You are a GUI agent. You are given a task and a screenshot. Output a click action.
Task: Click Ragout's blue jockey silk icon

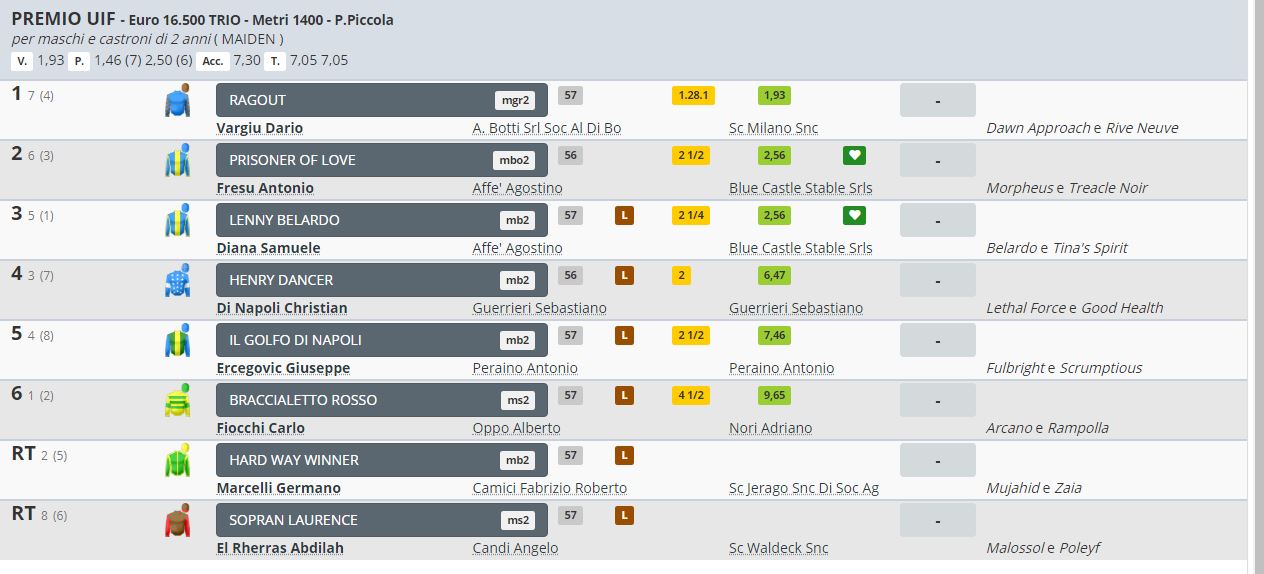tap(177, 101)
